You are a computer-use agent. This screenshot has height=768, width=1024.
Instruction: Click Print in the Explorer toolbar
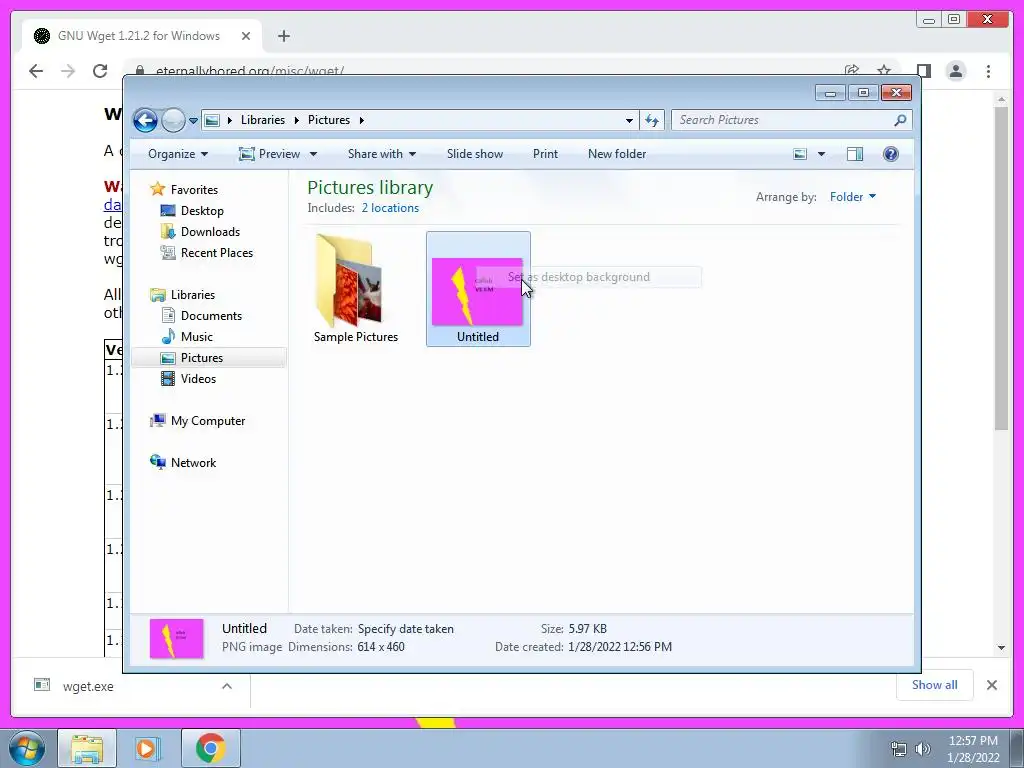(545, 154)
